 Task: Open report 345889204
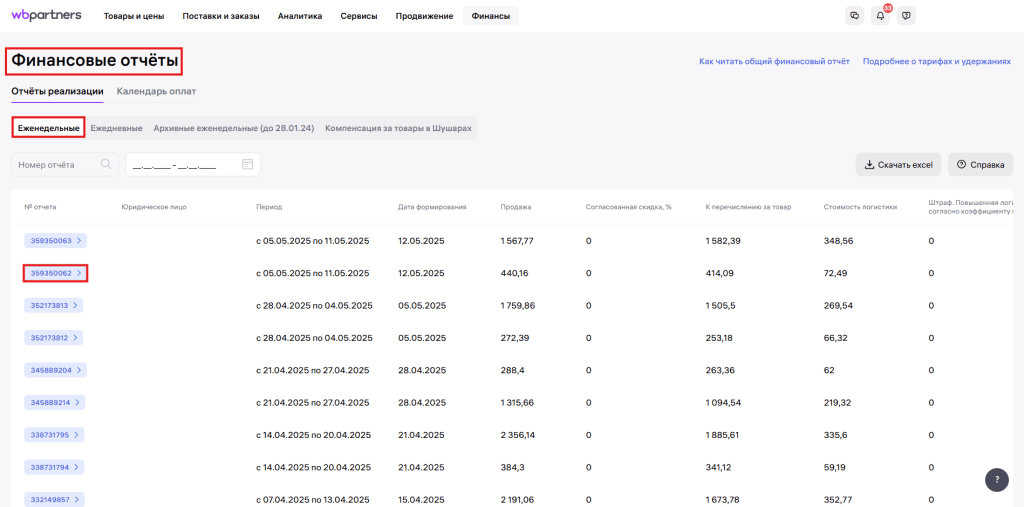[x=56, y=370]
